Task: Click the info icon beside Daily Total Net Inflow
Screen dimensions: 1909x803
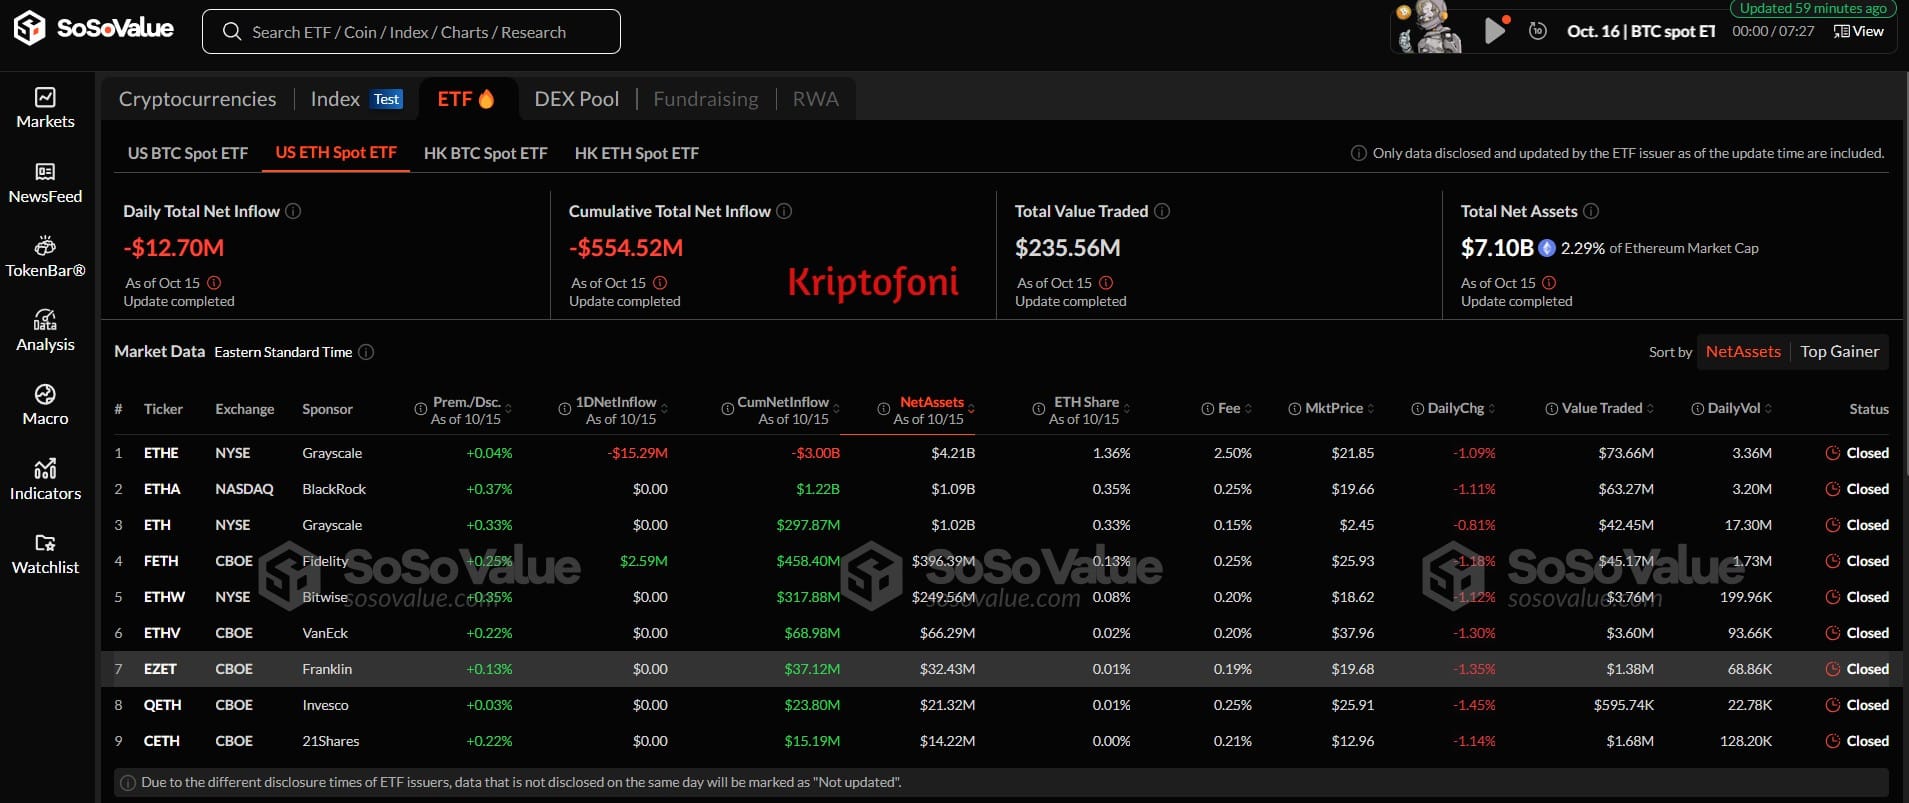Action: [x=293, y=211]
